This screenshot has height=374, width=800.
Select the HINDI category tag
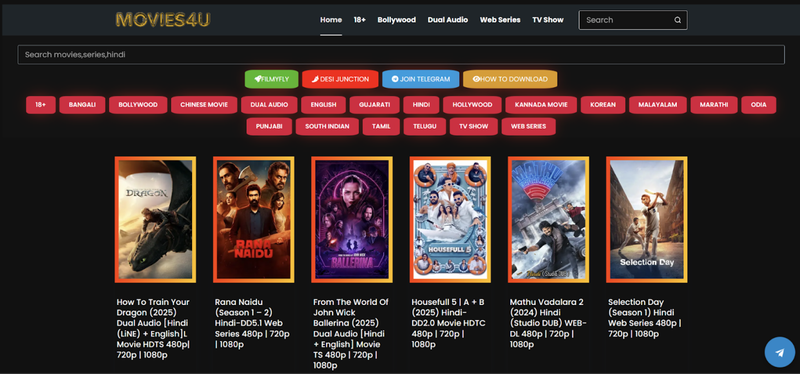pyautogui.click(x=421, y=105)
